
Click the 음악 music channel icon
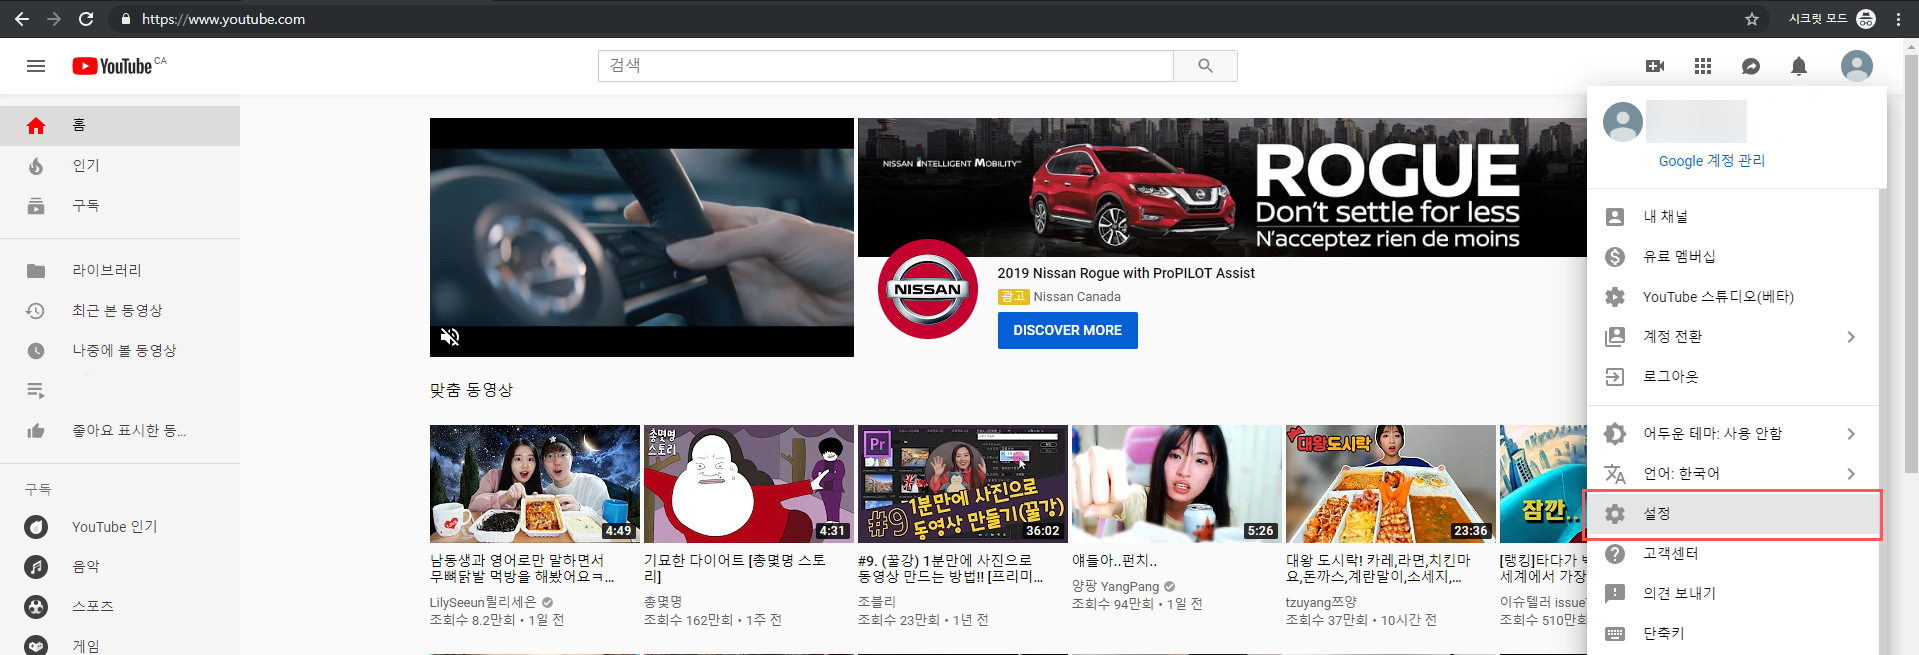pyautogui.click(x=36, y=567)
